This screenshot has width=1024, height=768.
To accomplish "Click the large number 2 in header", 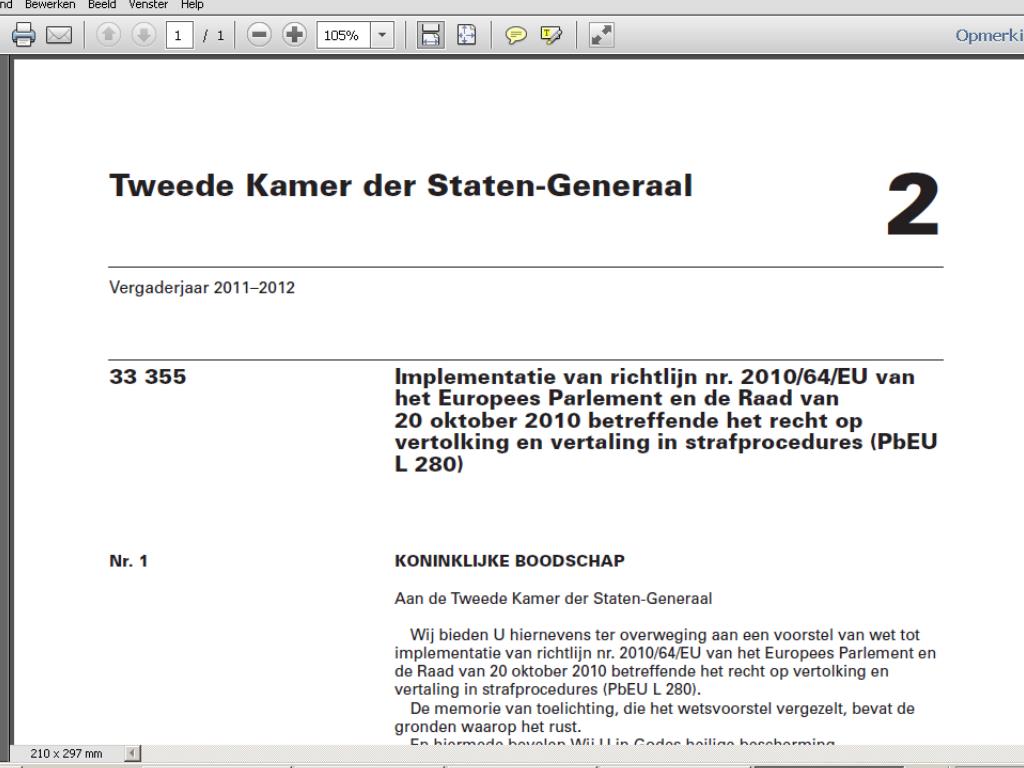I will pos(913,204).
